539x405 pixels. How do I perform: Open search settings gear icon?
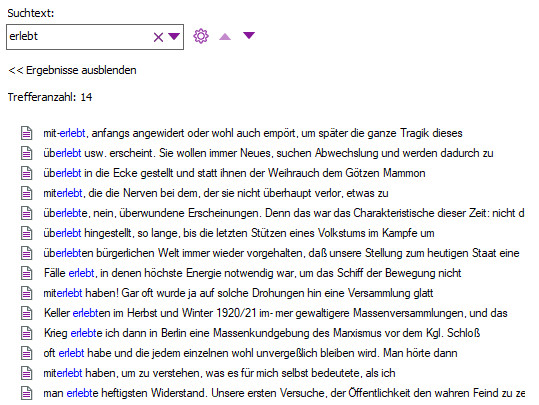(201, 36)
